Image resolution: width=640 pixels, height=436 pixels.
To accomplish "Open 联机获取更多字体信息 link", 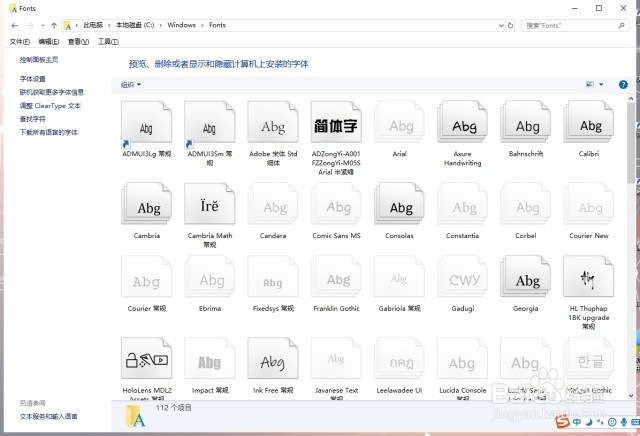I will (x=51, y=92).
